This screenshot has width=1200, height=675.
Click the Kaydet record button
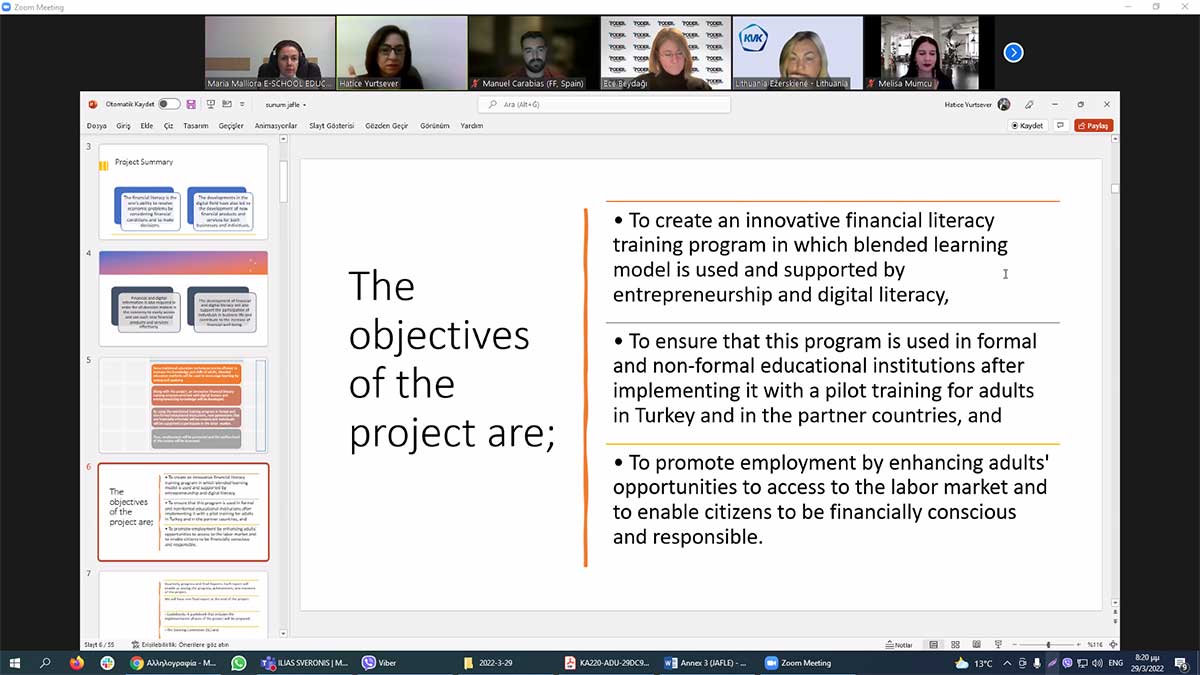coord(1028,126)
